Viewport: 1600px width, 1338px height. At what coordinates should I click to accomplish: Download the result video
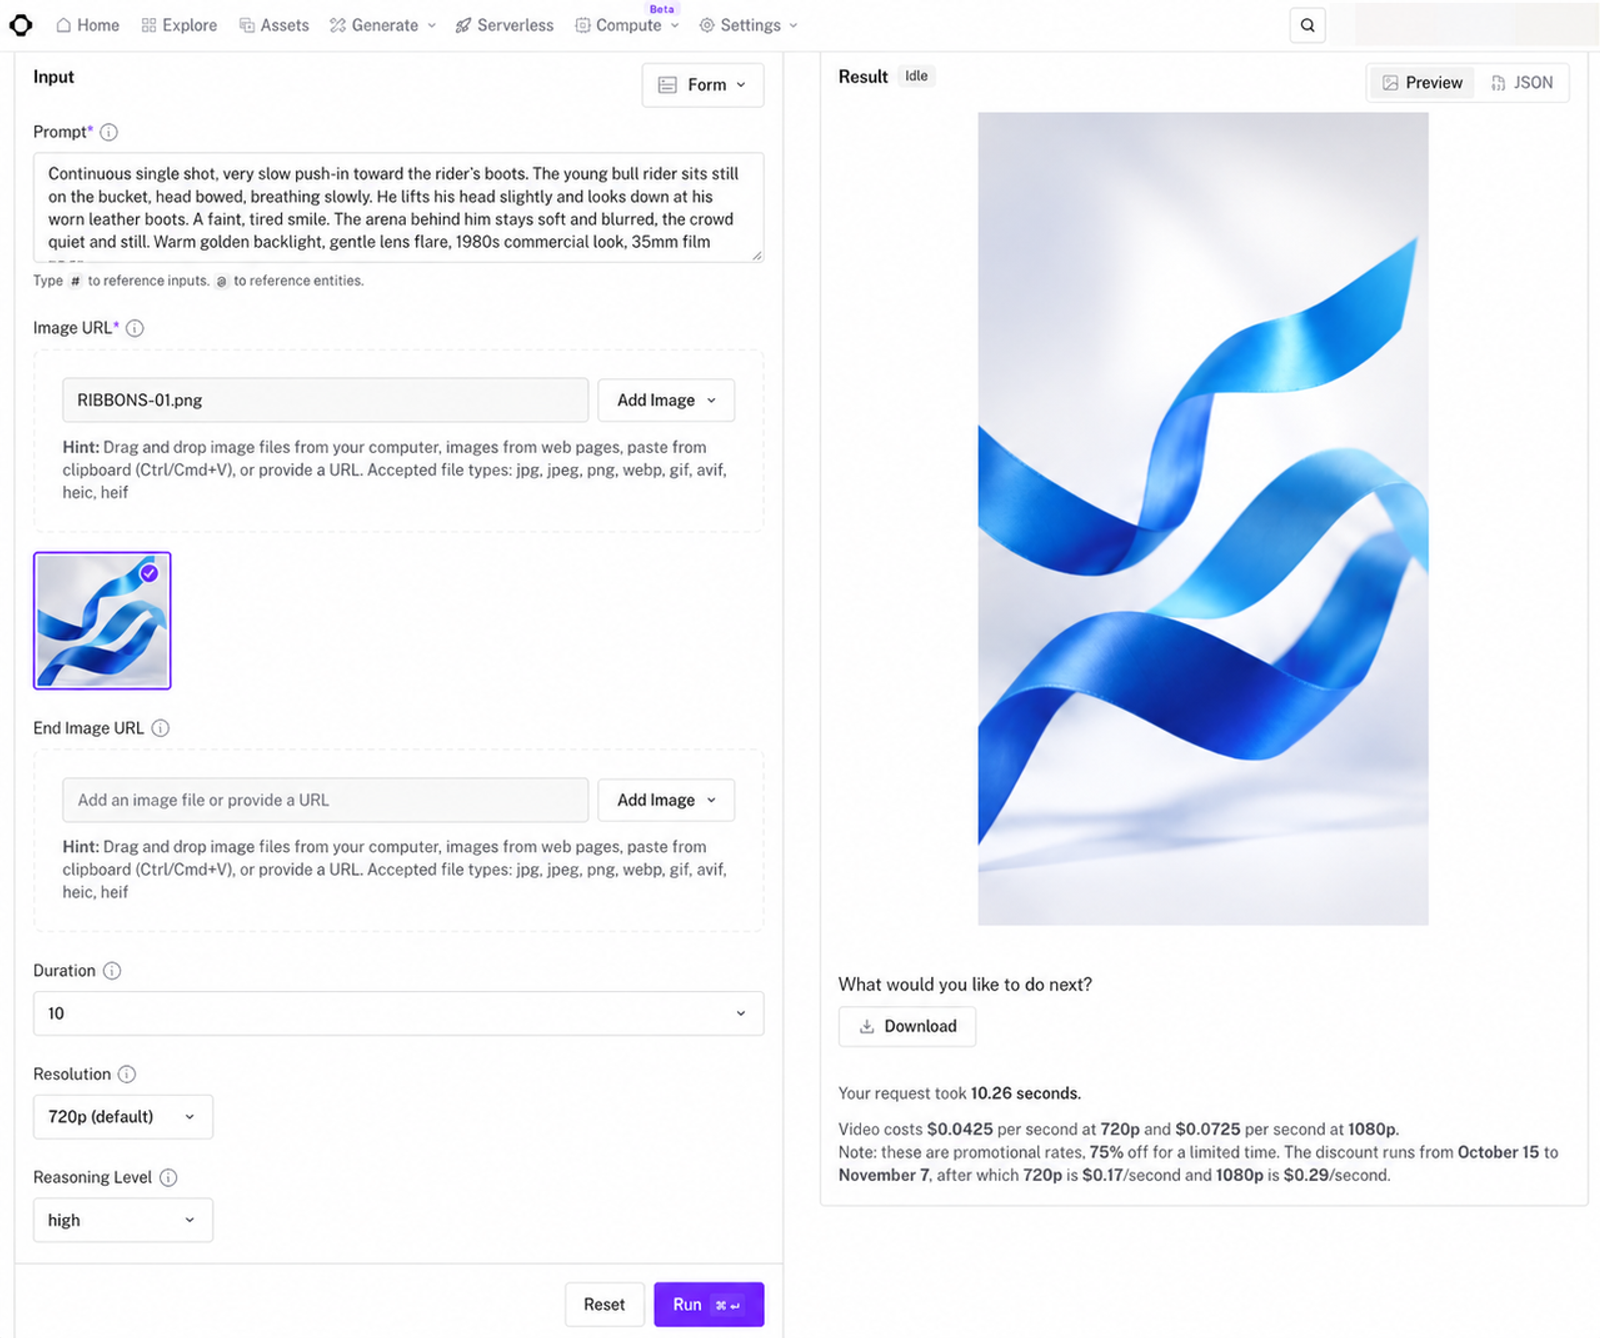907,1026
